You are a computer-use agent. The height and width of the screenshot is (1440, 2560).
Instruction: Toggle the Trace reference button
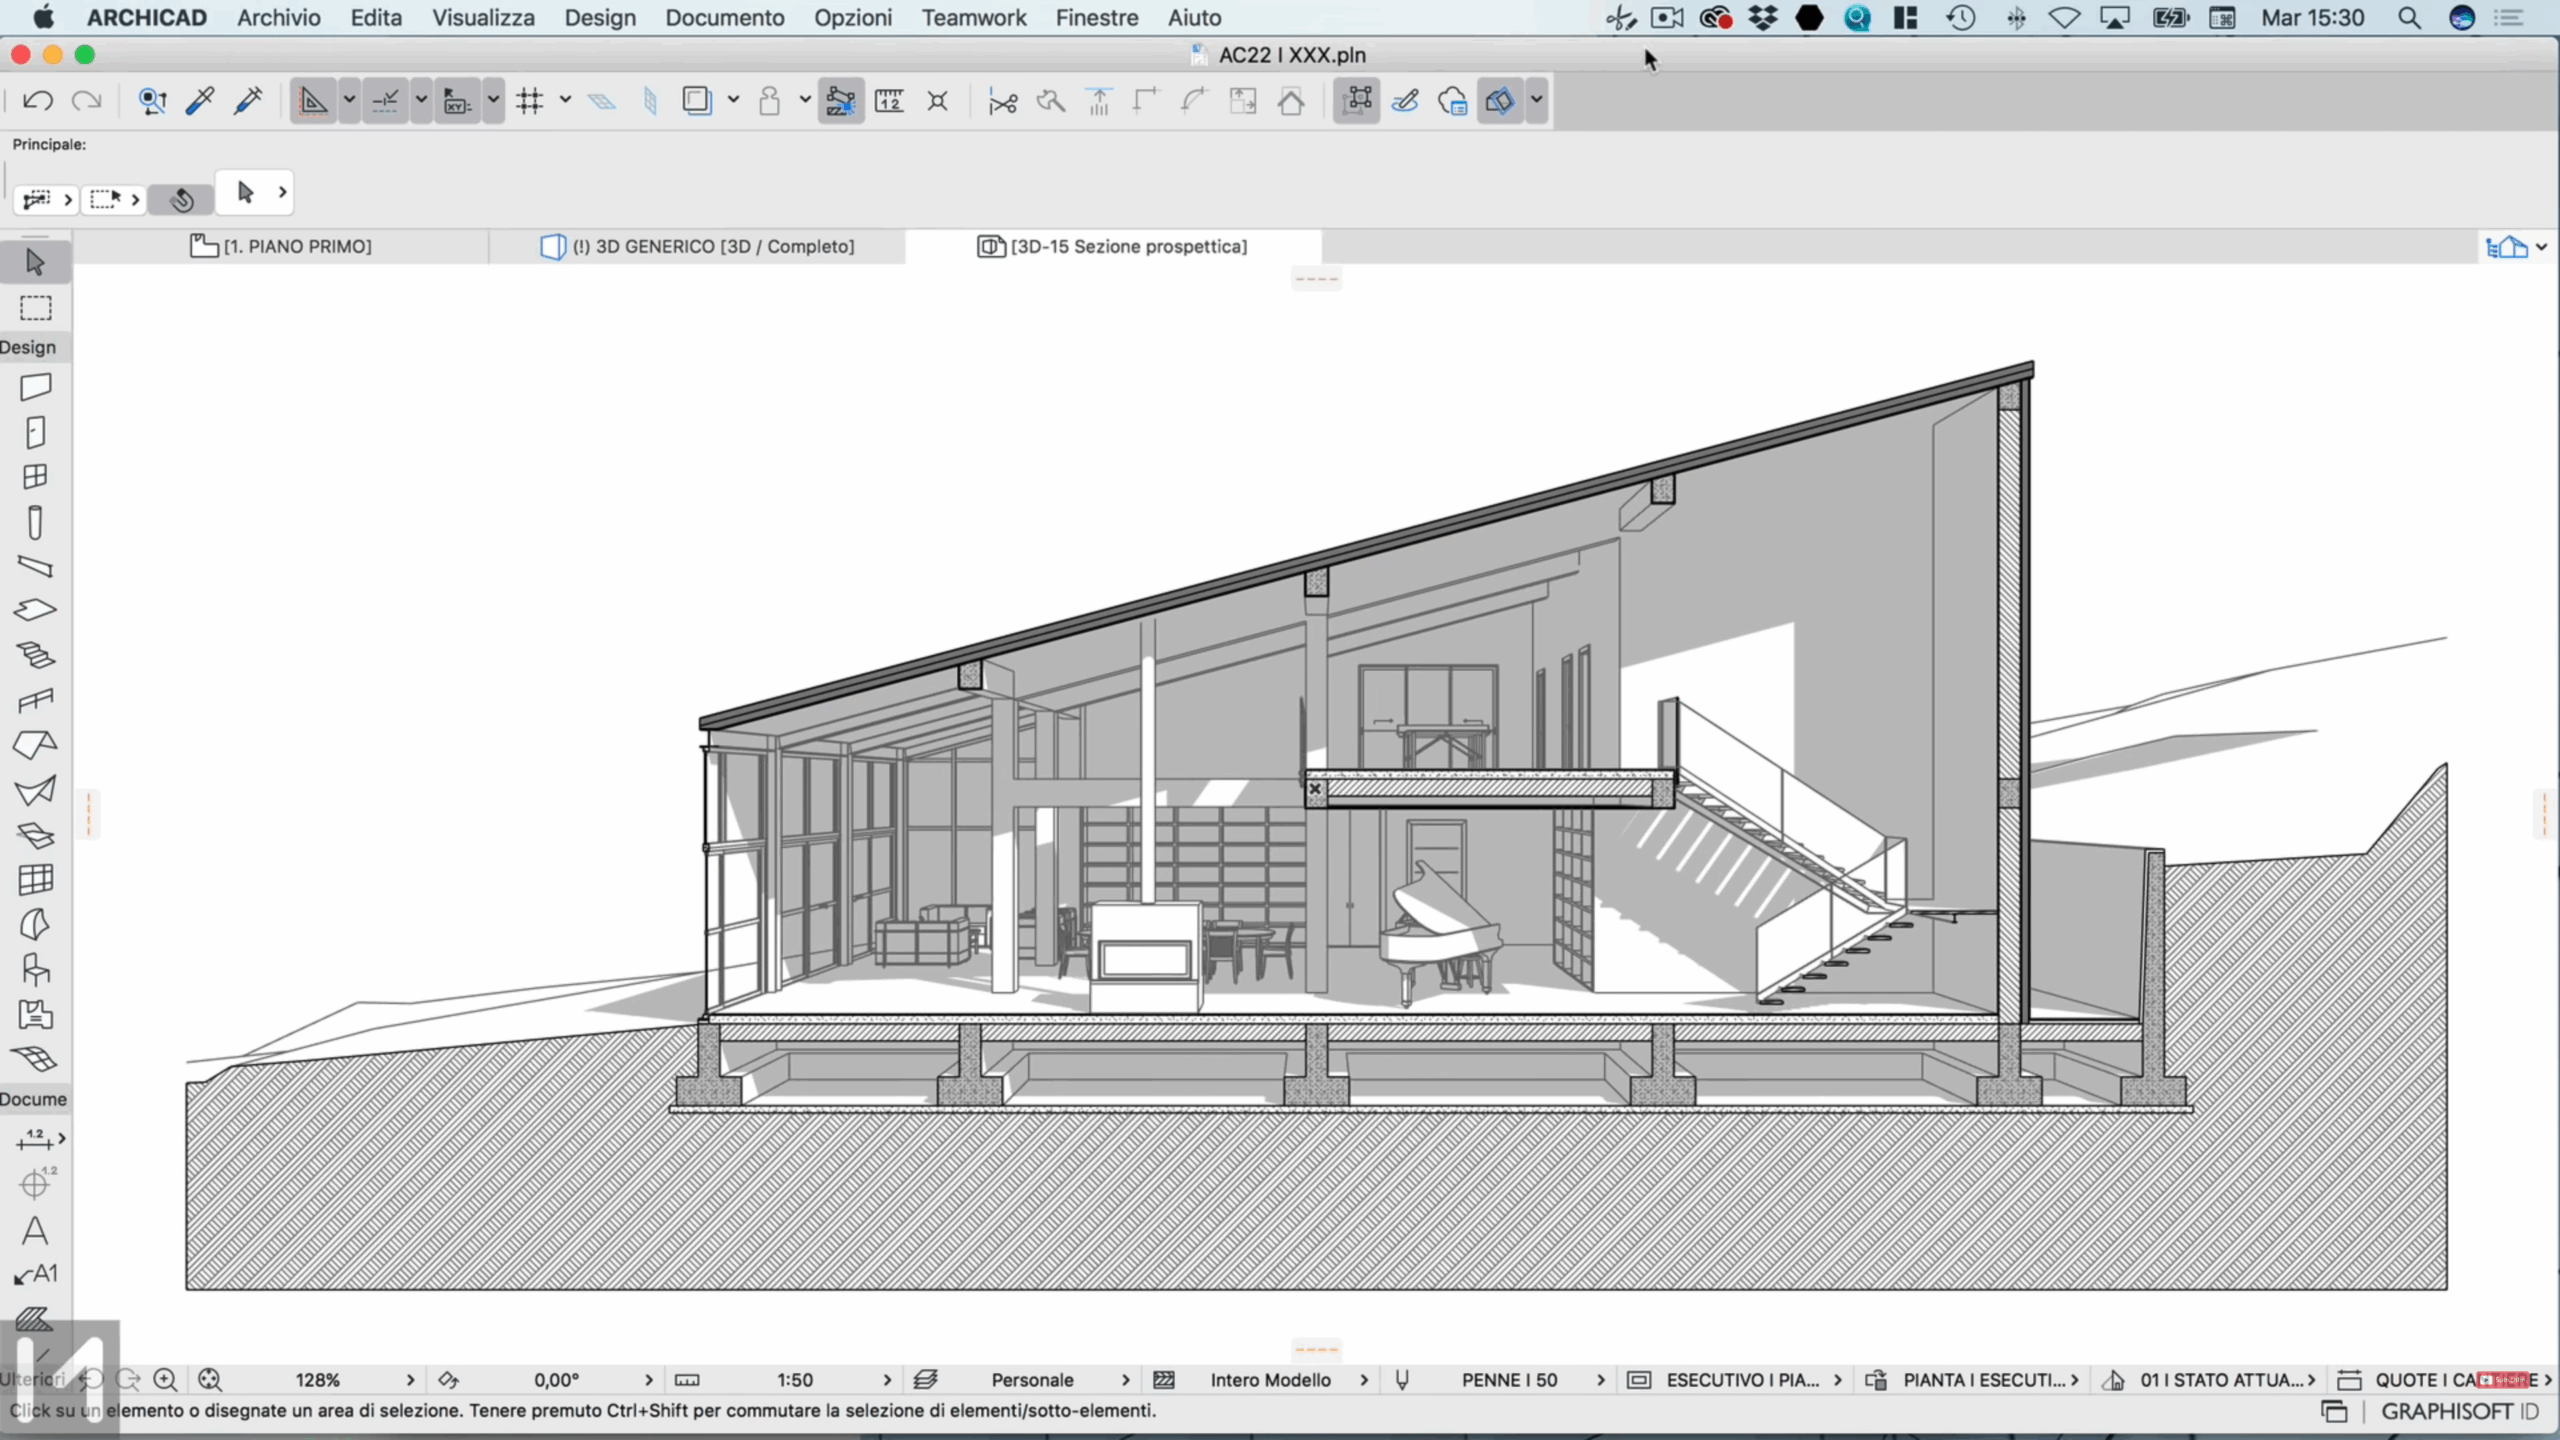(x=697, y=101)
